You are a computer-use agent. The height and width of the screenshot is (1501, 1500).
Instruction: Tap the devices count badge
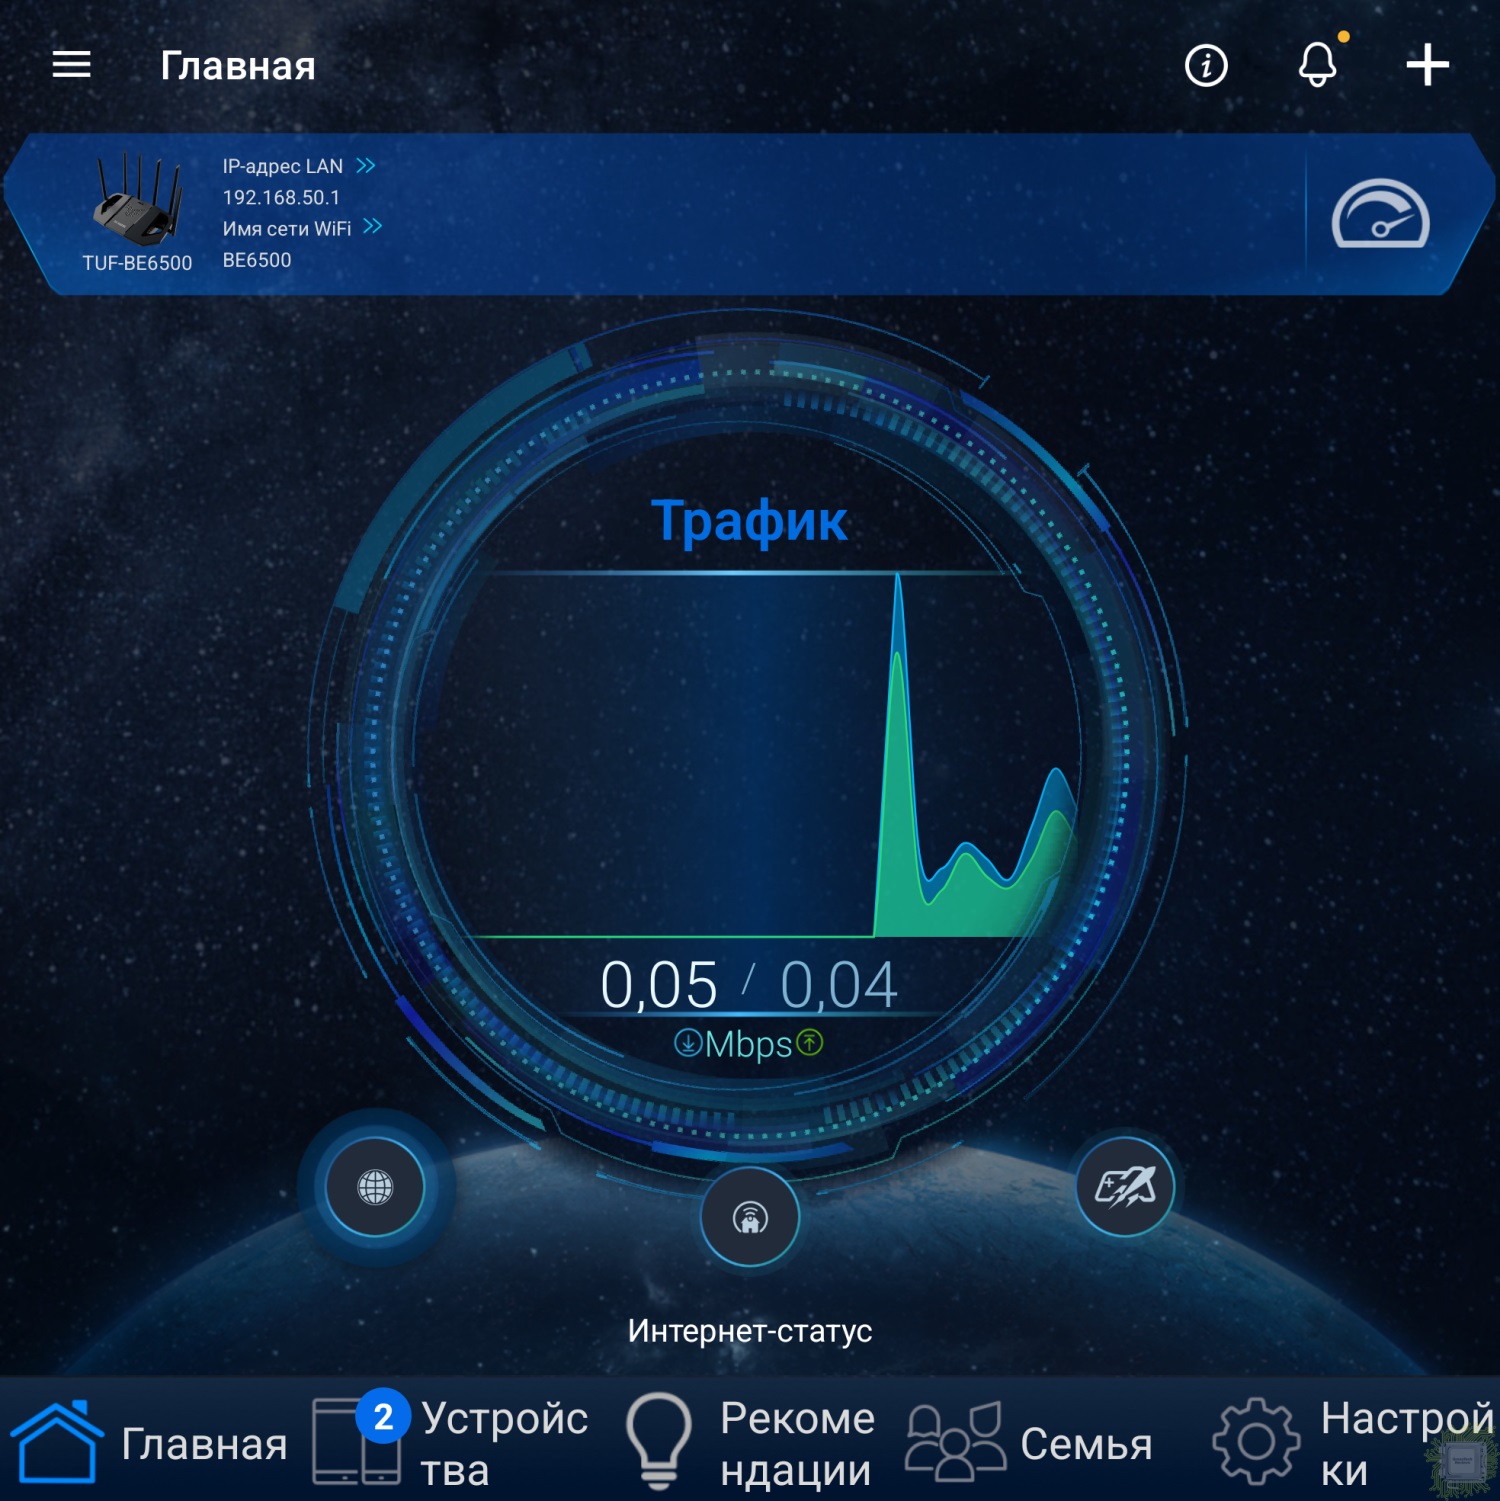point(383,1416)
